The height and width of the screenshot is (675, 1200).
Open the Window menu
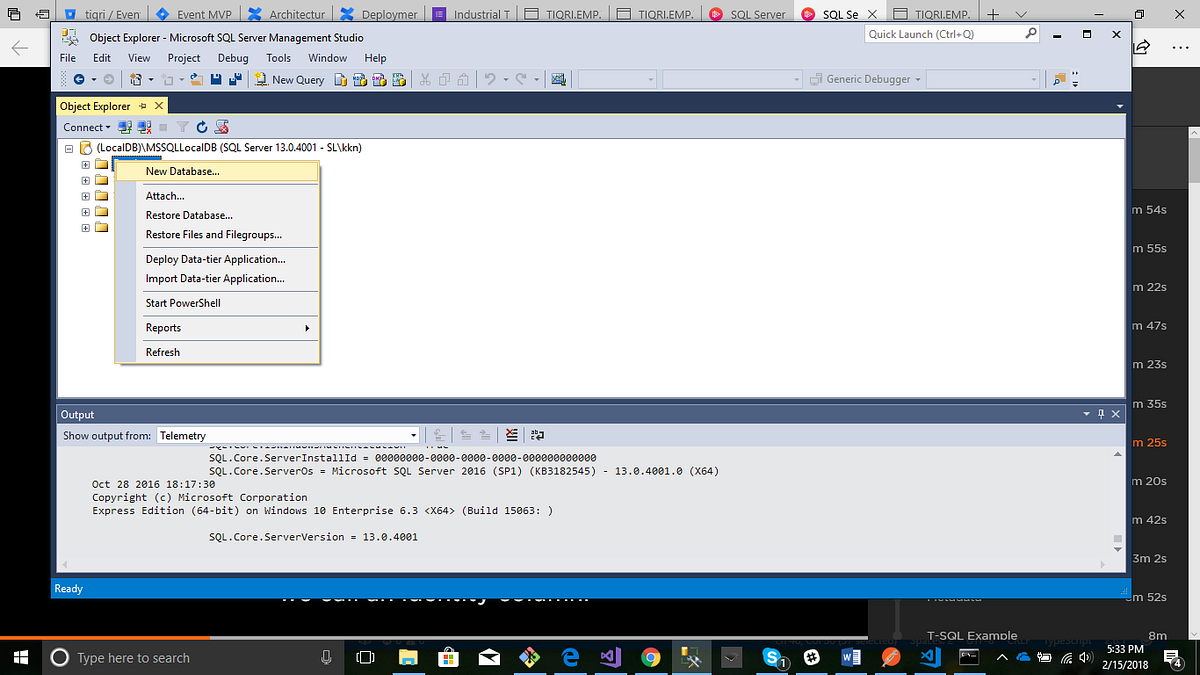coord(327,58)
